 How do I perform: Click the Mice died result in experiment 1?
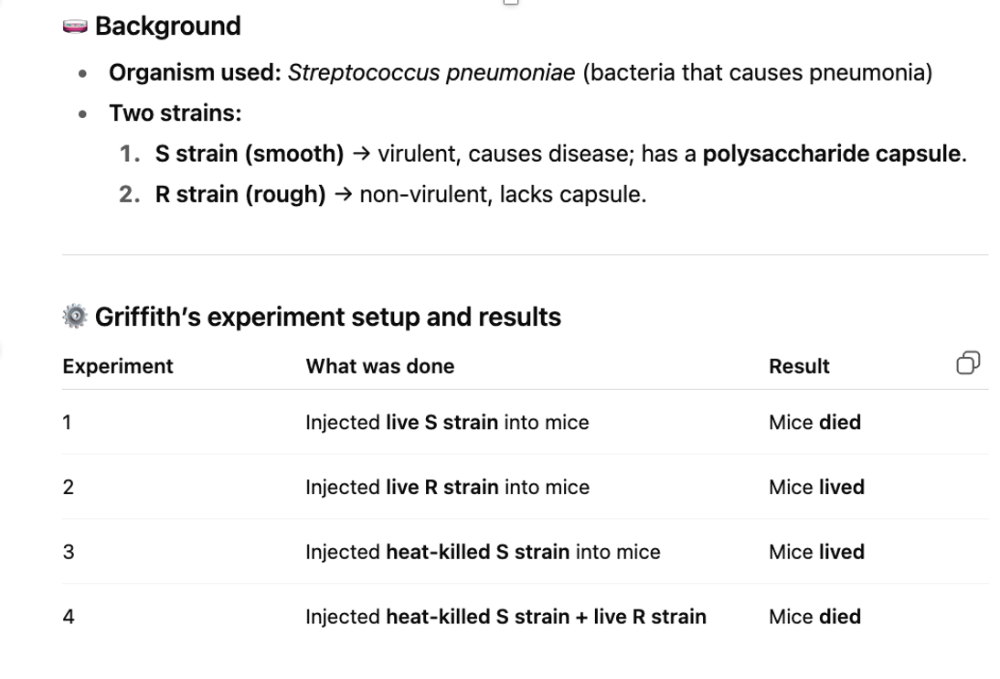click(x=814, y=422)
